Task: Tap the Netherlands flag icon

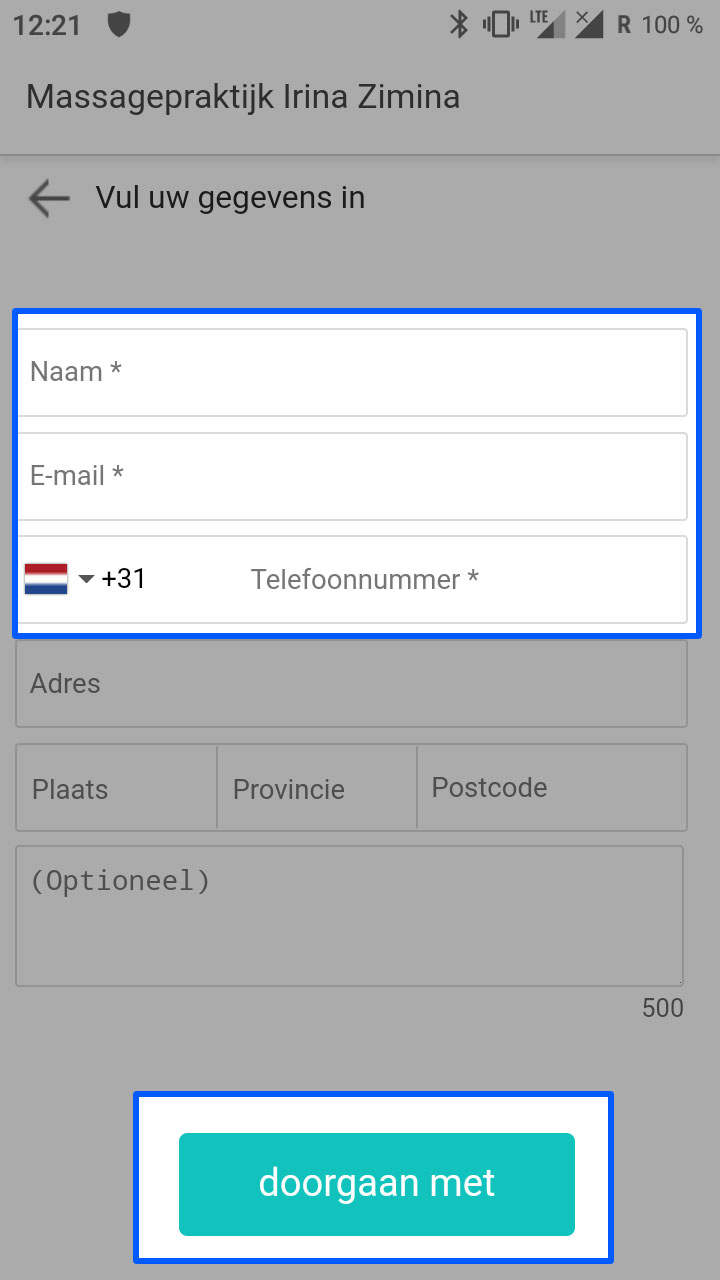Action: click(46, 579)
